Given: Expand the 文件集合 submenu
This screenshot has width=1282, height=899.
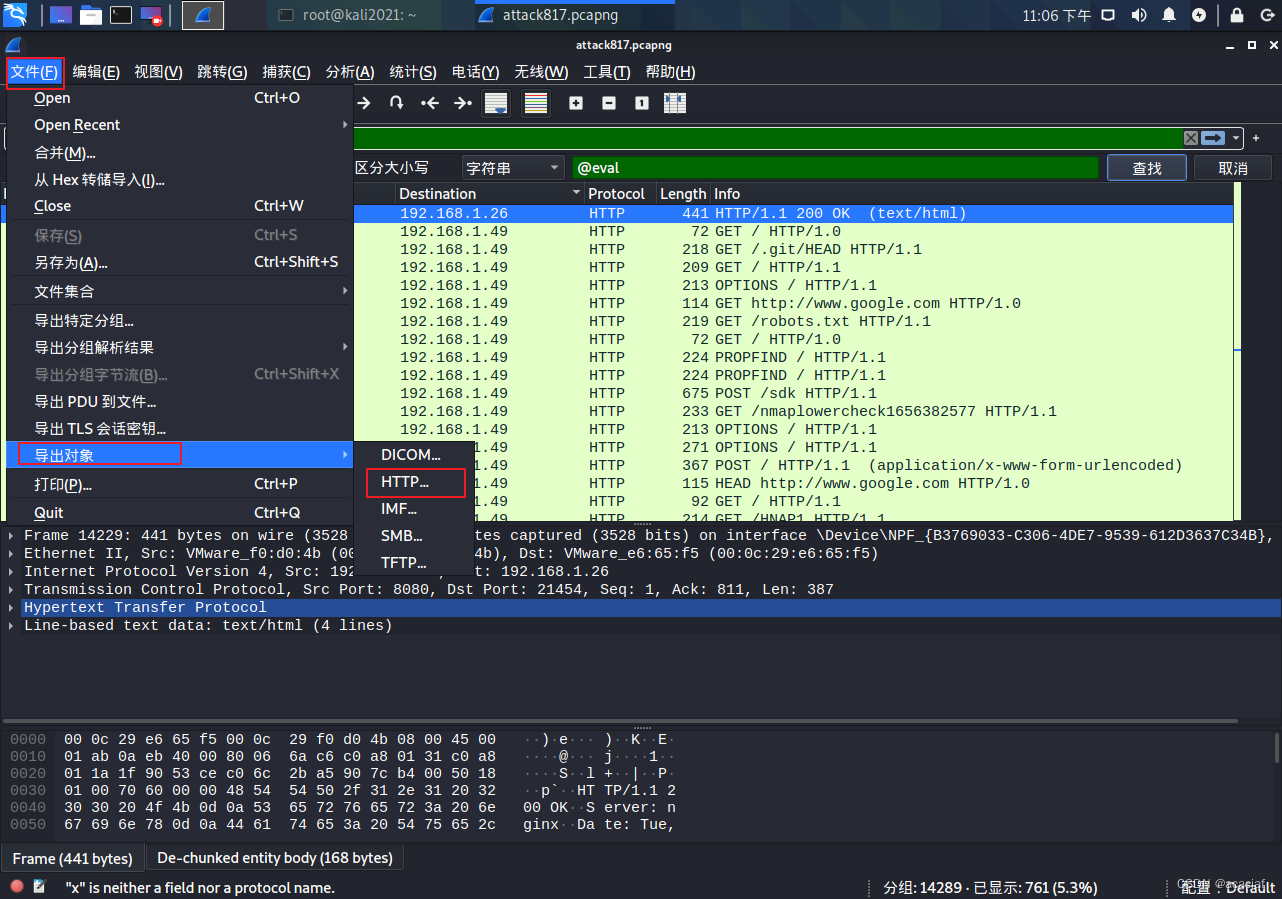Looking at the screenshot, I should coord(180,291).
